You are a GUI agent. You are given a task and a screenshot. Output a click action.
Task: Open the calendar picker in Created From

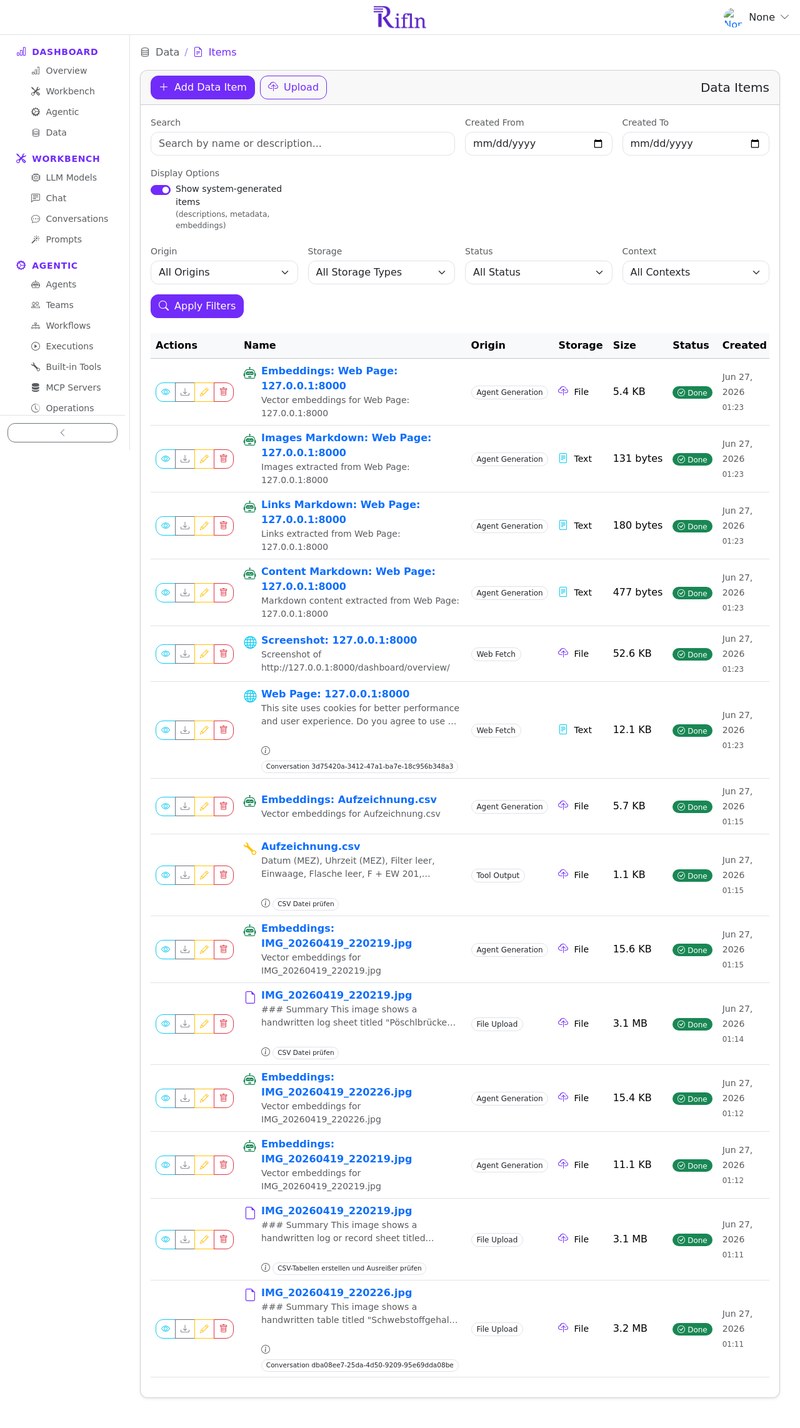tap(598, 144)
